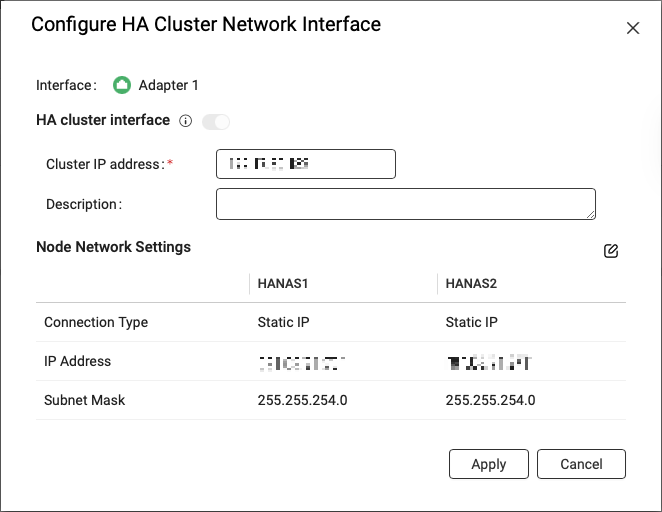Screen dimensions: 662x512
Task: Click the HANAS1 column header
Action: click(283, 284)
